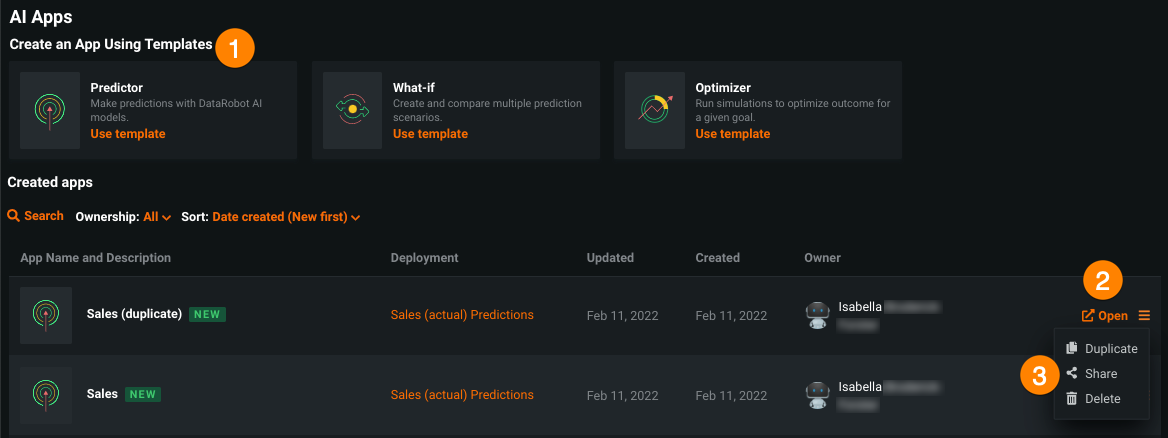
Task: Click the Sales app name
Action: pos(102,394)
